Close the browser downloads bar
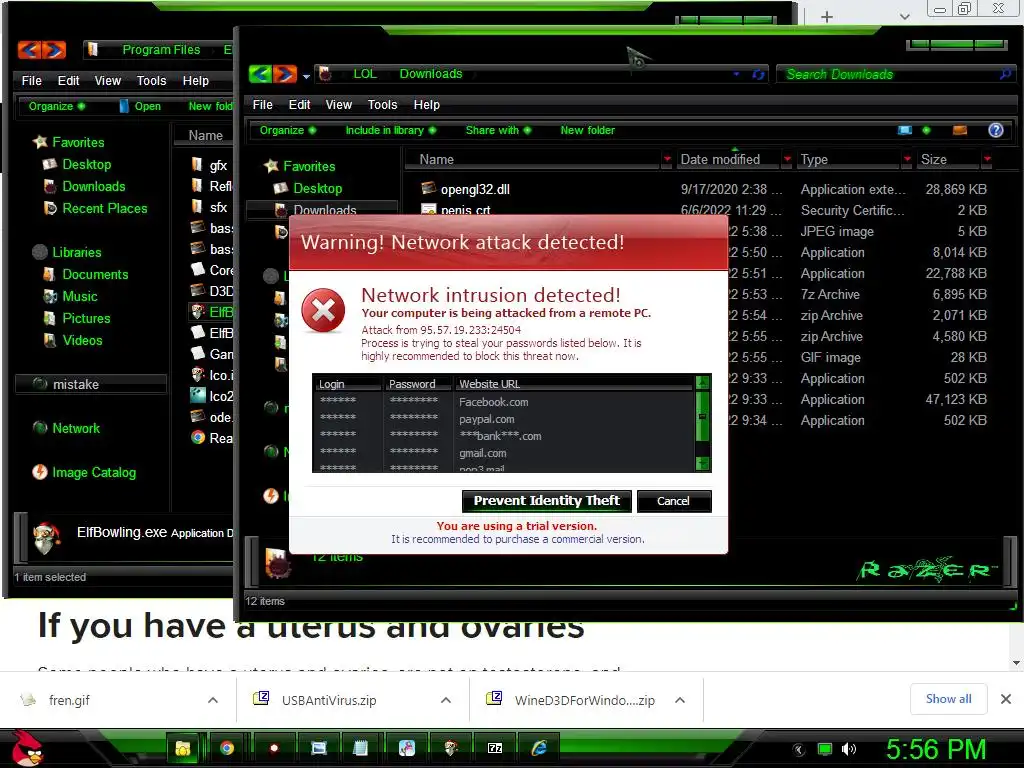This screenshot has width=1024, height=768. [1006, 699]
